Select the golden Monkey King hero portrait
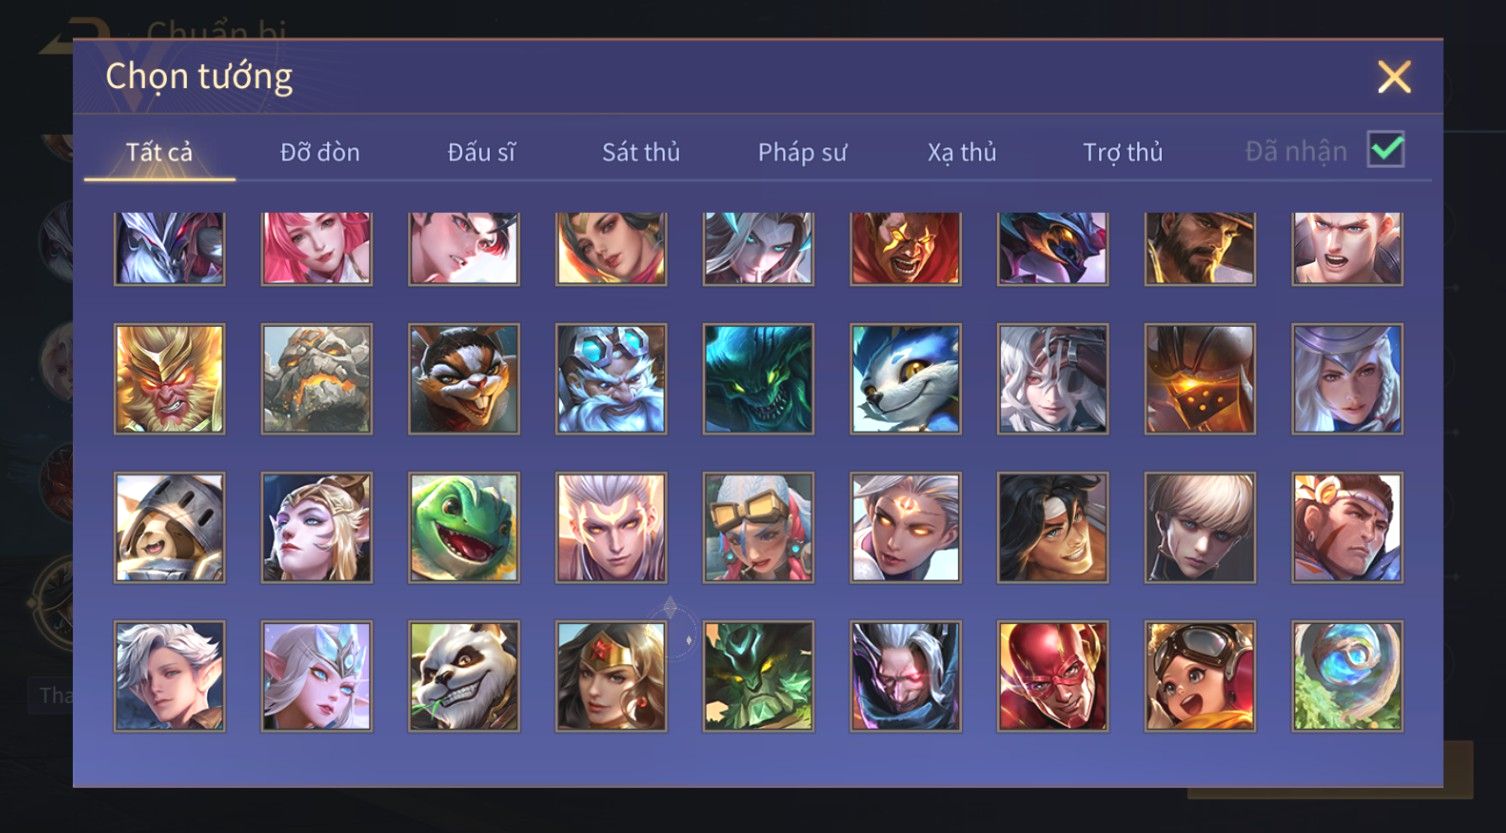 click(170, 379)
